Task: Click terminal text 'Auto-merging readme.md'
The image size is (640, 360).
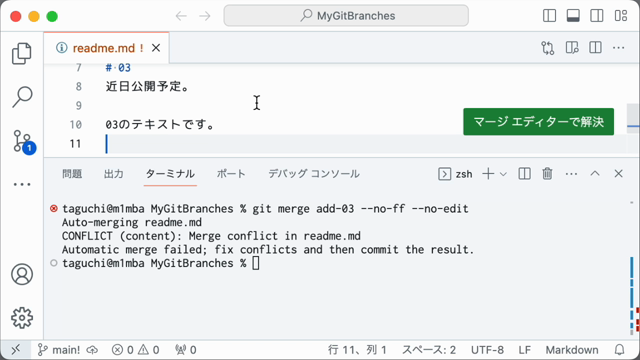Action: [x=132, y=222]
